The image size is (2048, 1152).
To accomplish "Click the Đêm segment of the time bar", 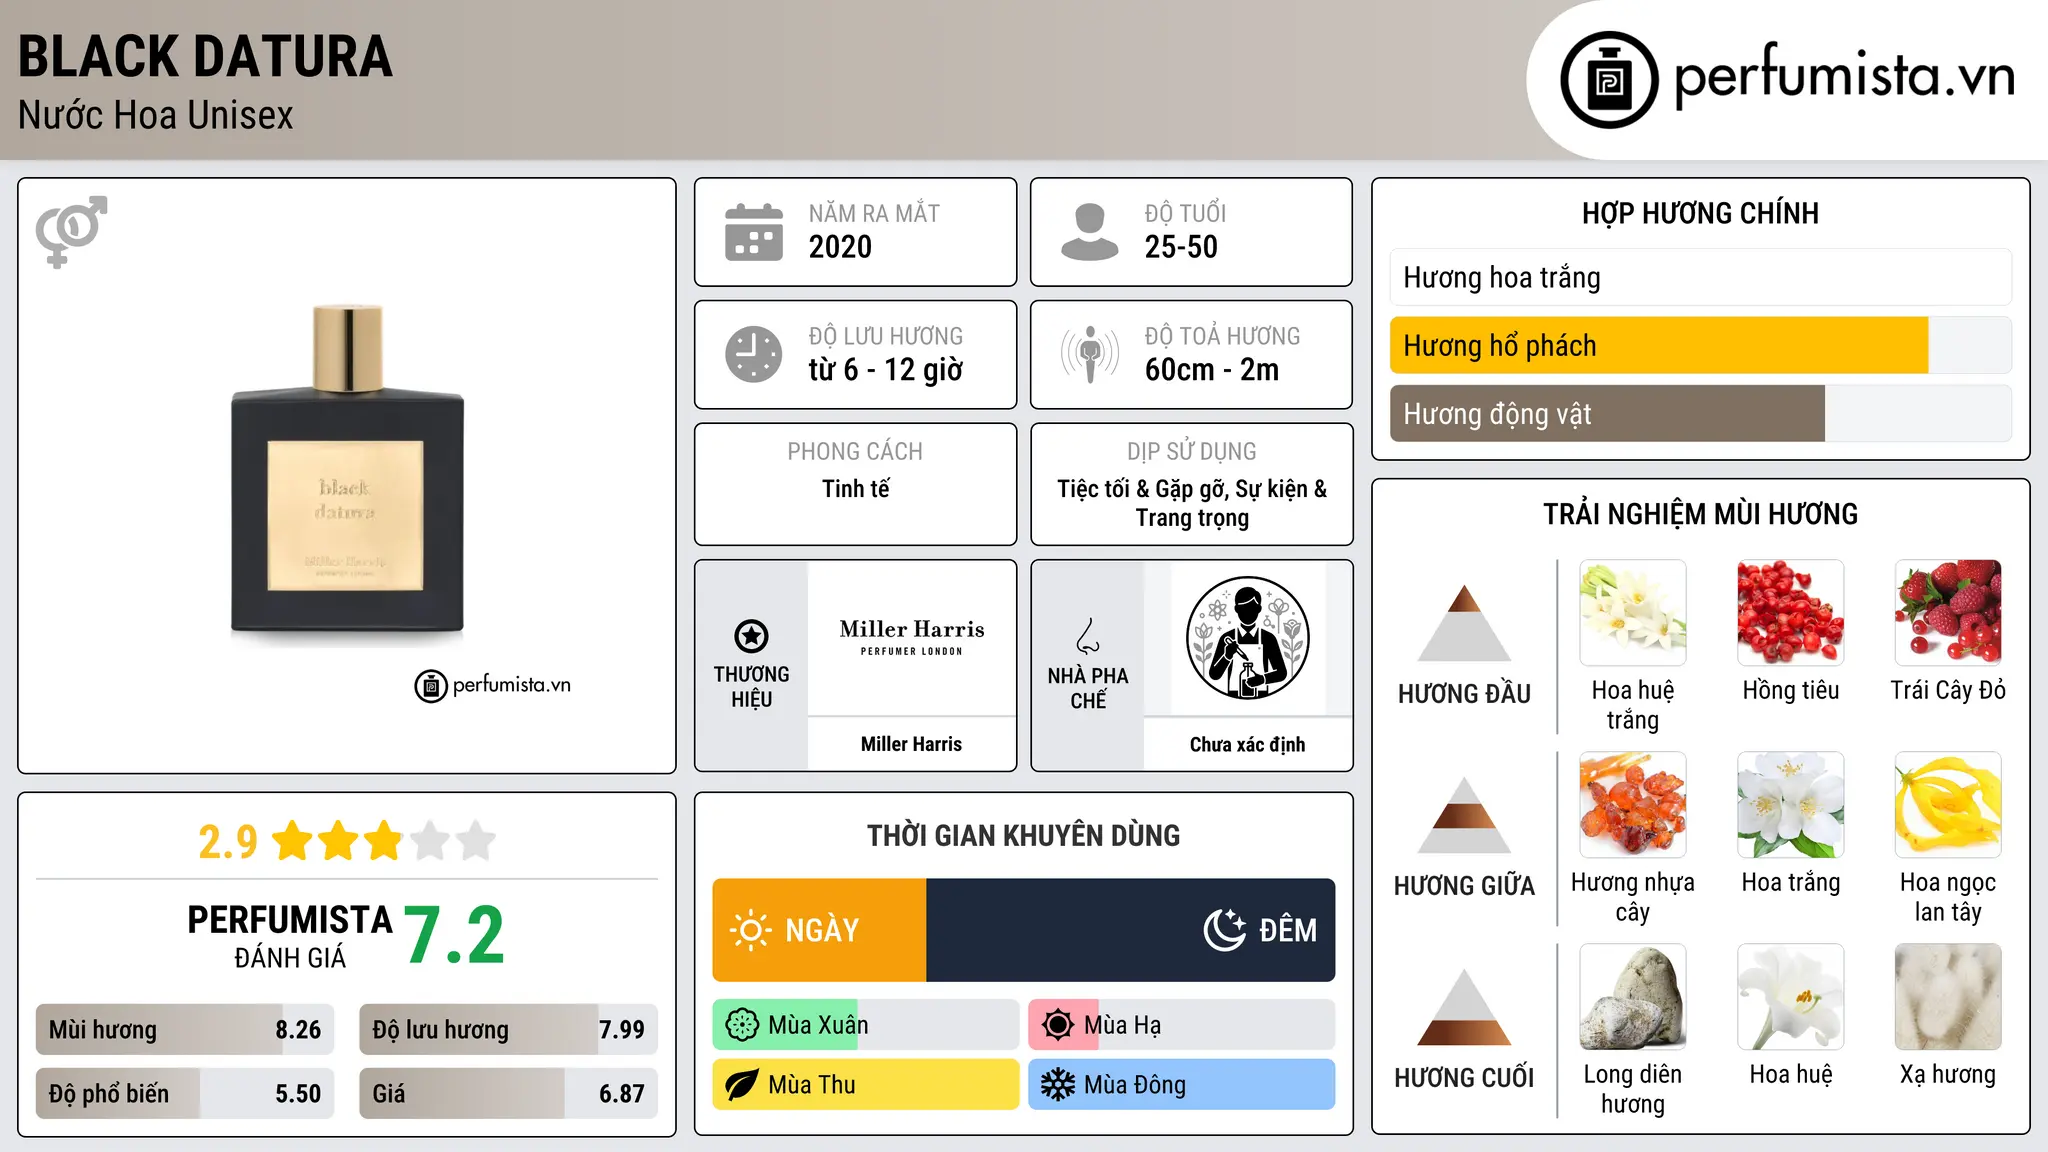I will [1130, 930].
